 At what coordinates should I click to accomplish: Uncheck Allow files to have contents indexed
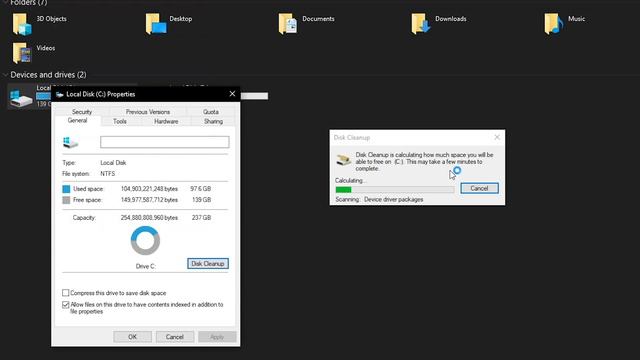(x=66, y=304)
